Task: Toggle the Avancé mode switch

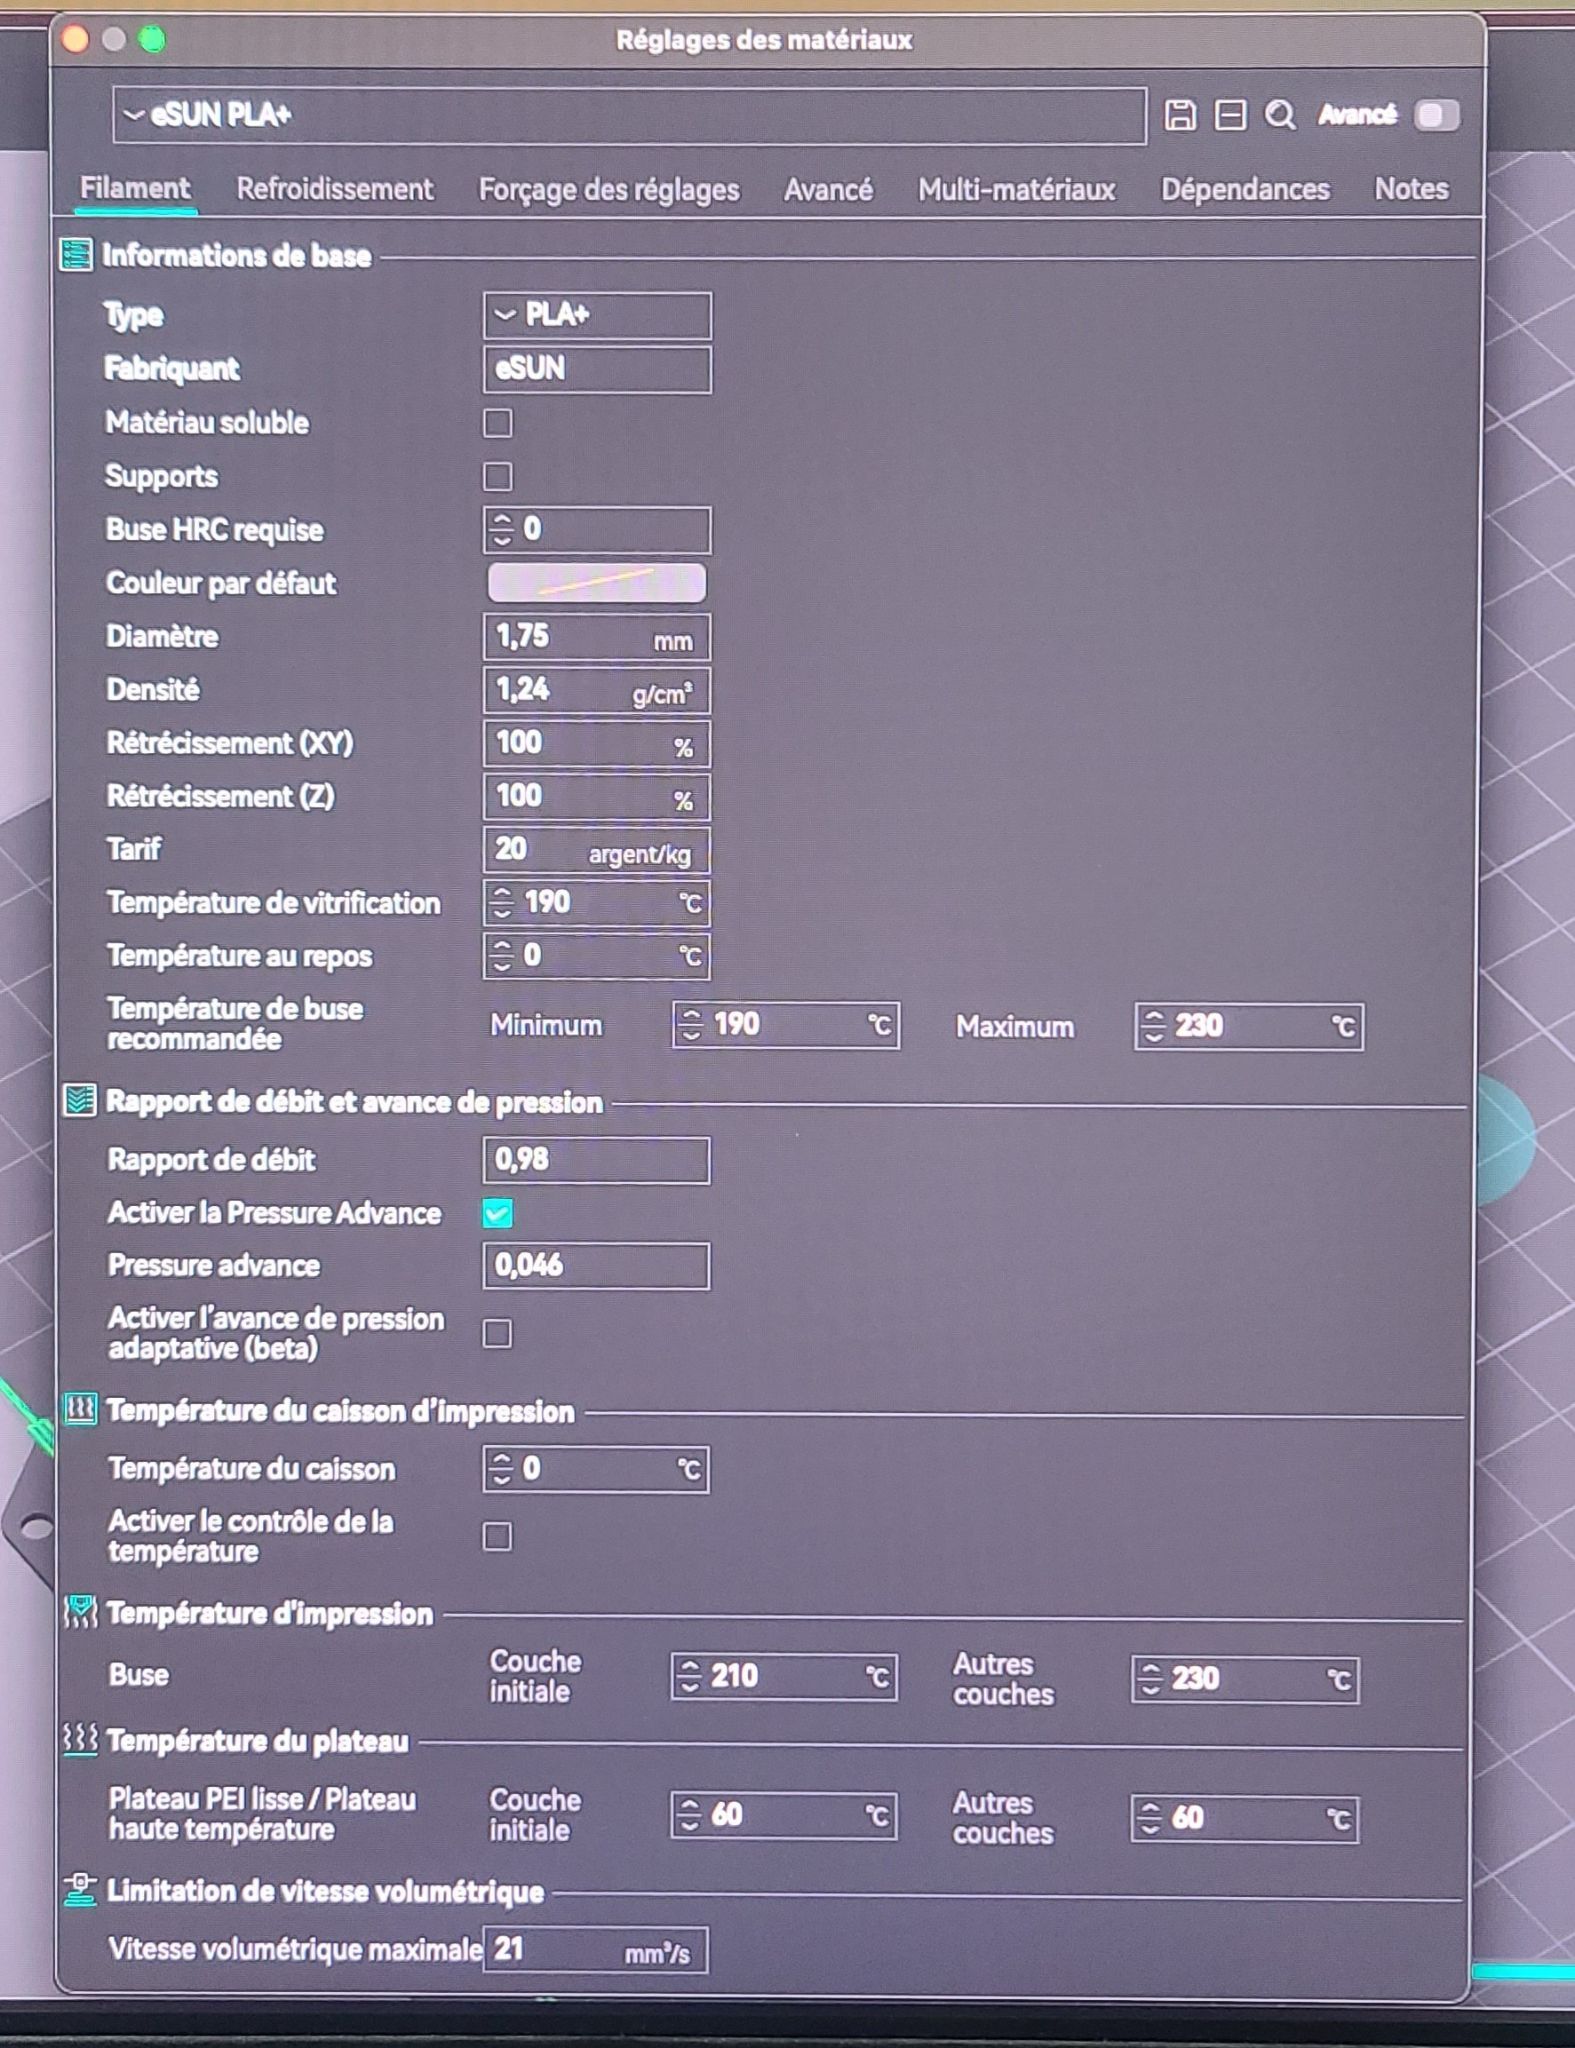Action: 1437,116
